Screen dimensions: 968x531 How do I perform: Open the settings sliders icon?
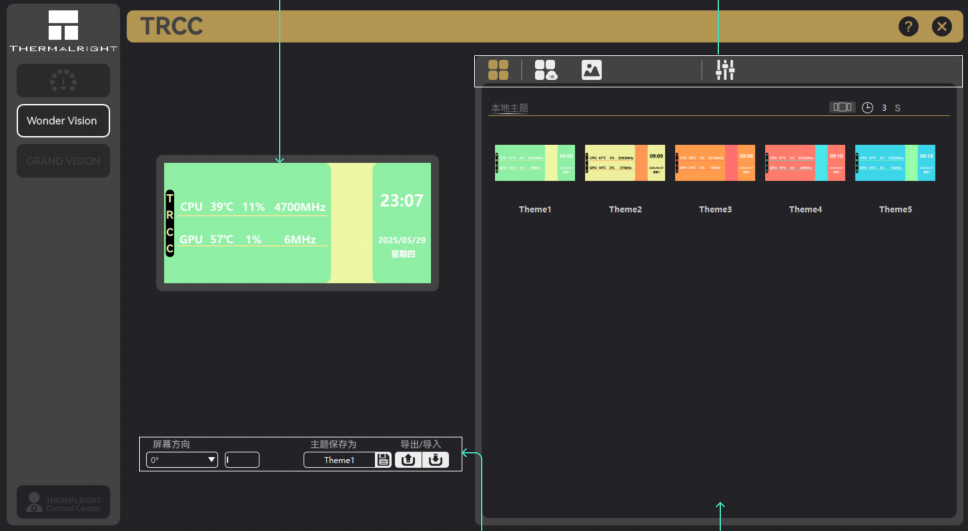point(725,70)
